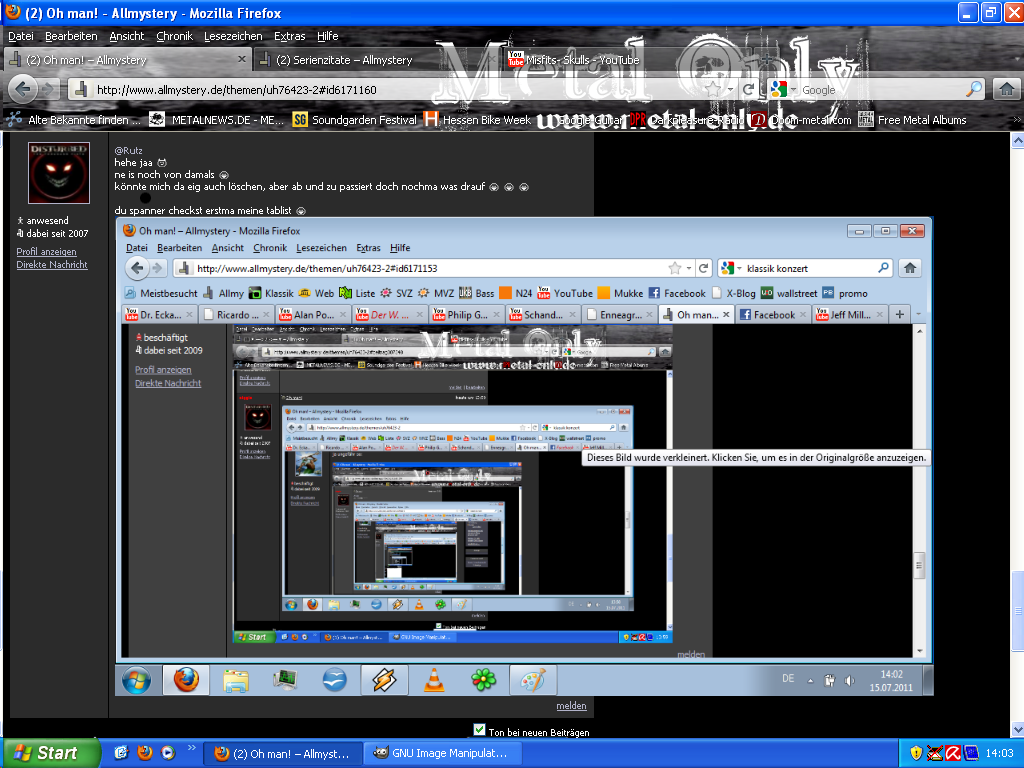Viewport: 1024px width, 768px height.
Task: Reload the current page
Action: point(749,89)
